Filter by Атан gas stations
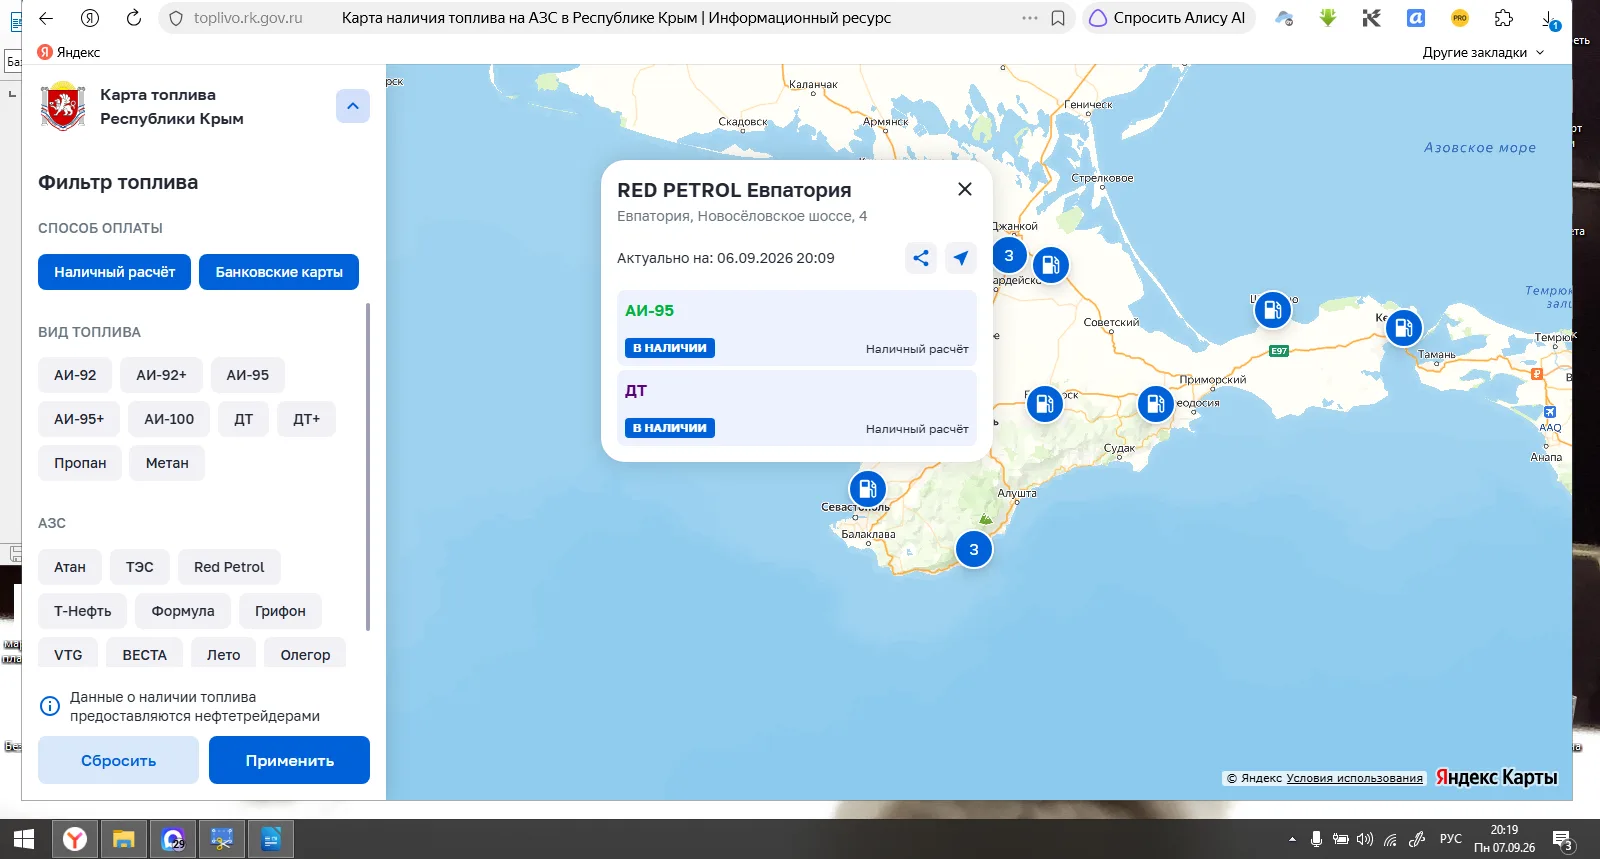Image resolution: width=1600 pixels, height=859 pixels. (x=70, y=567)
